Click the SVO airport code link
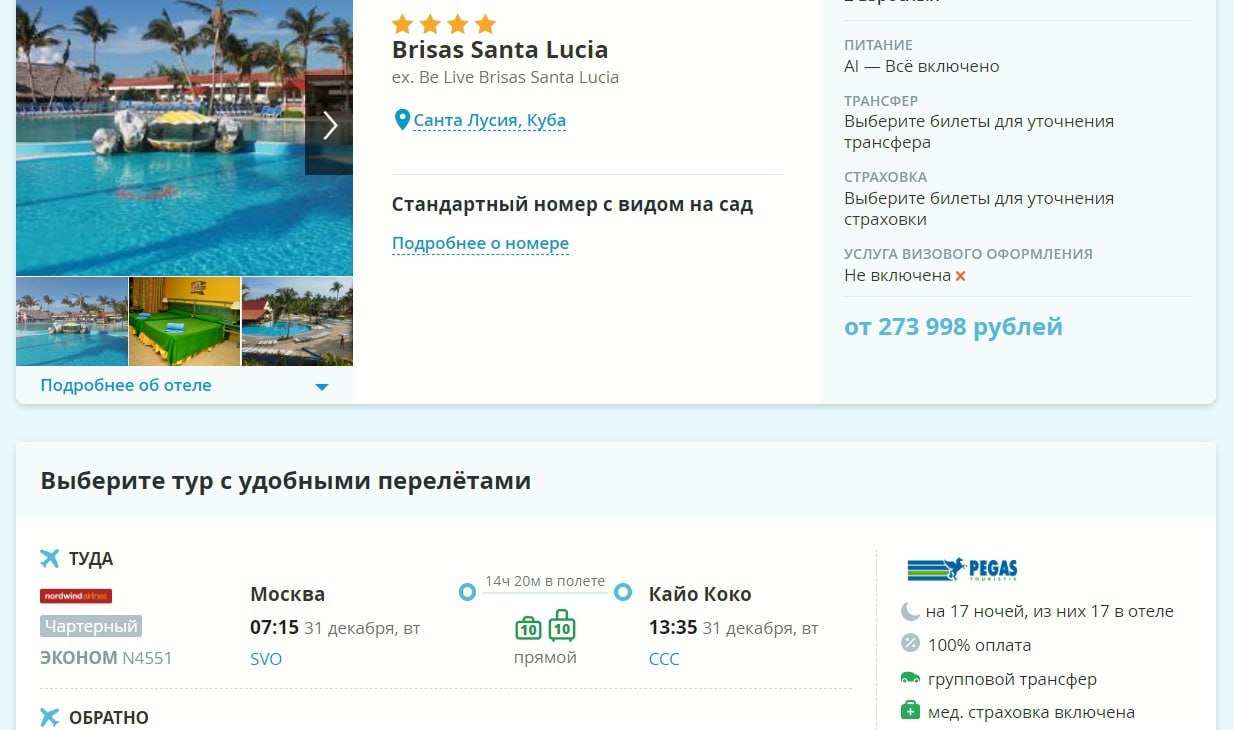The width and height of the screenshot is (1234, 730). (x=266, y=659)
